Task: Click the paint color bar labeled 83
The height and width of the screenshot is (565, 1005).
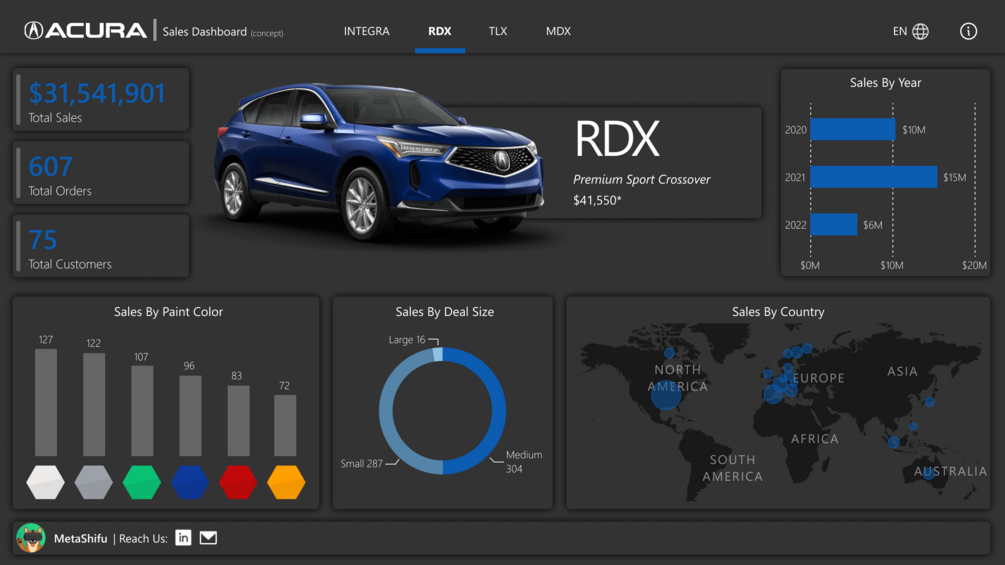Action: (238, 421)
